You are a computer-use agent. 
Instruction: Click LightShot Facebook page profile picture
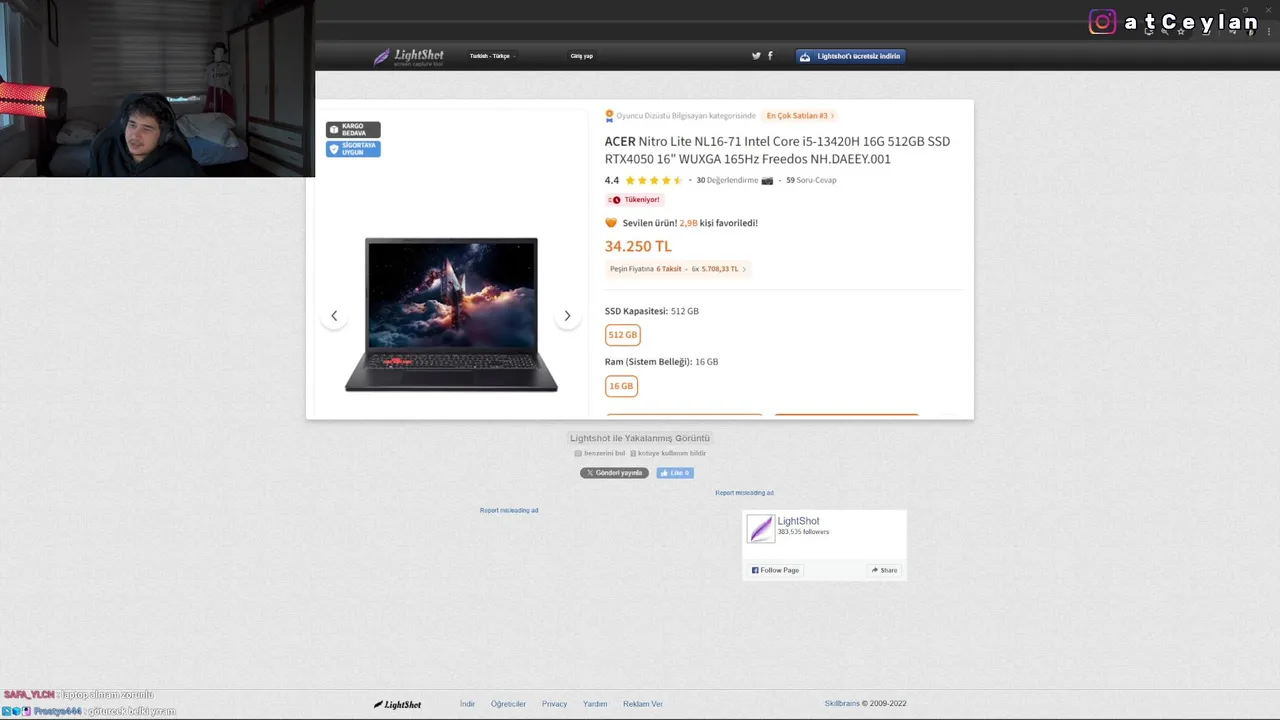761,529
